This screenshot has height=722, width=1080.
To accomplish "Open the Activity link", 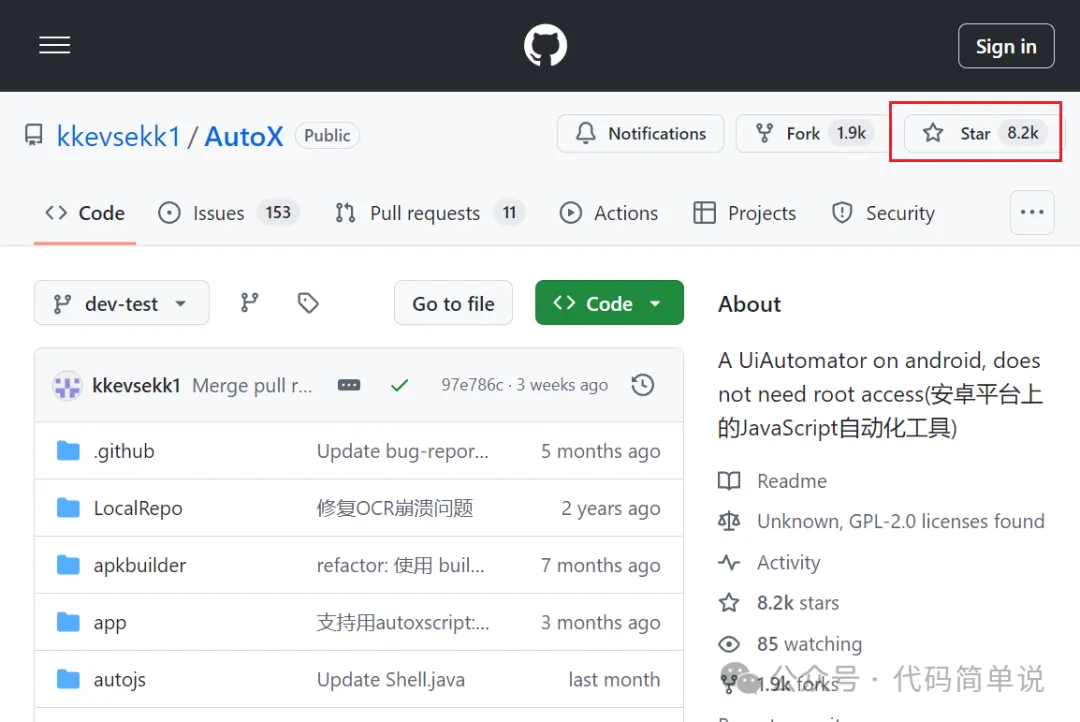I will click(x=789, y=562).
